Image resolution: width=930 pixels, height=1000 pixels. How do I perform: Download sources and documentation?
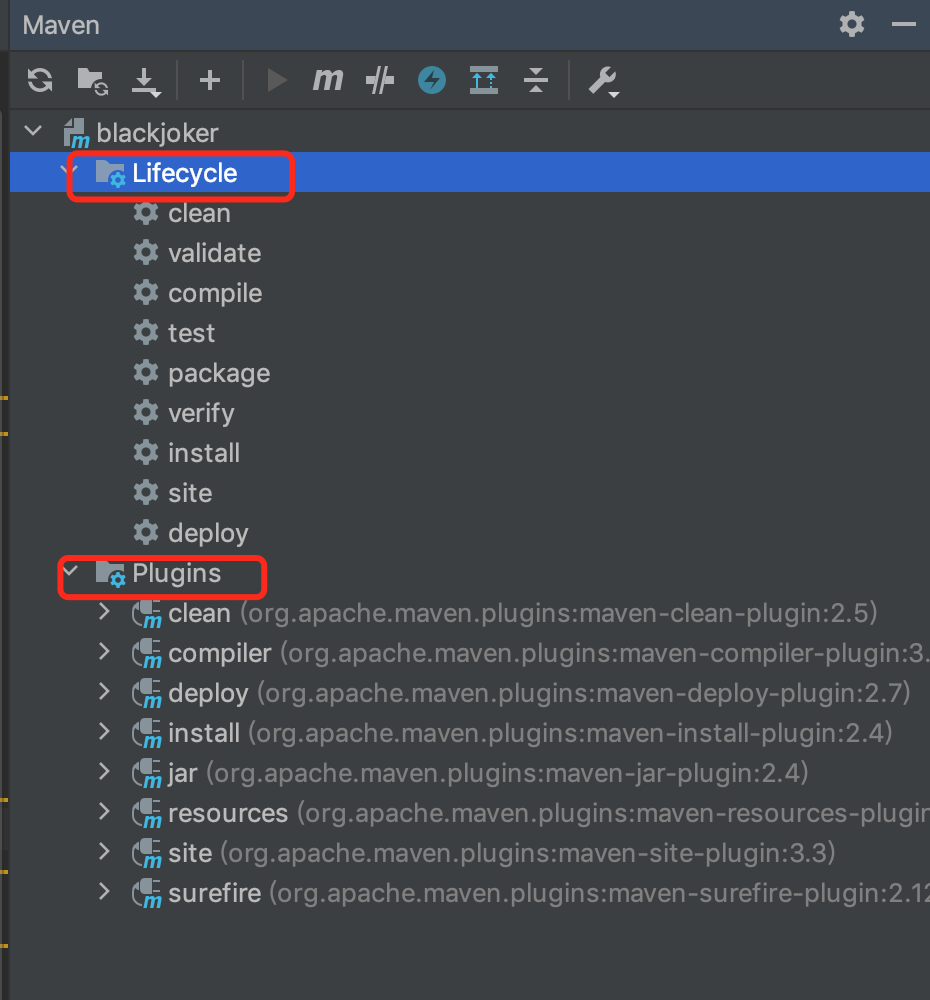(146, 80)
